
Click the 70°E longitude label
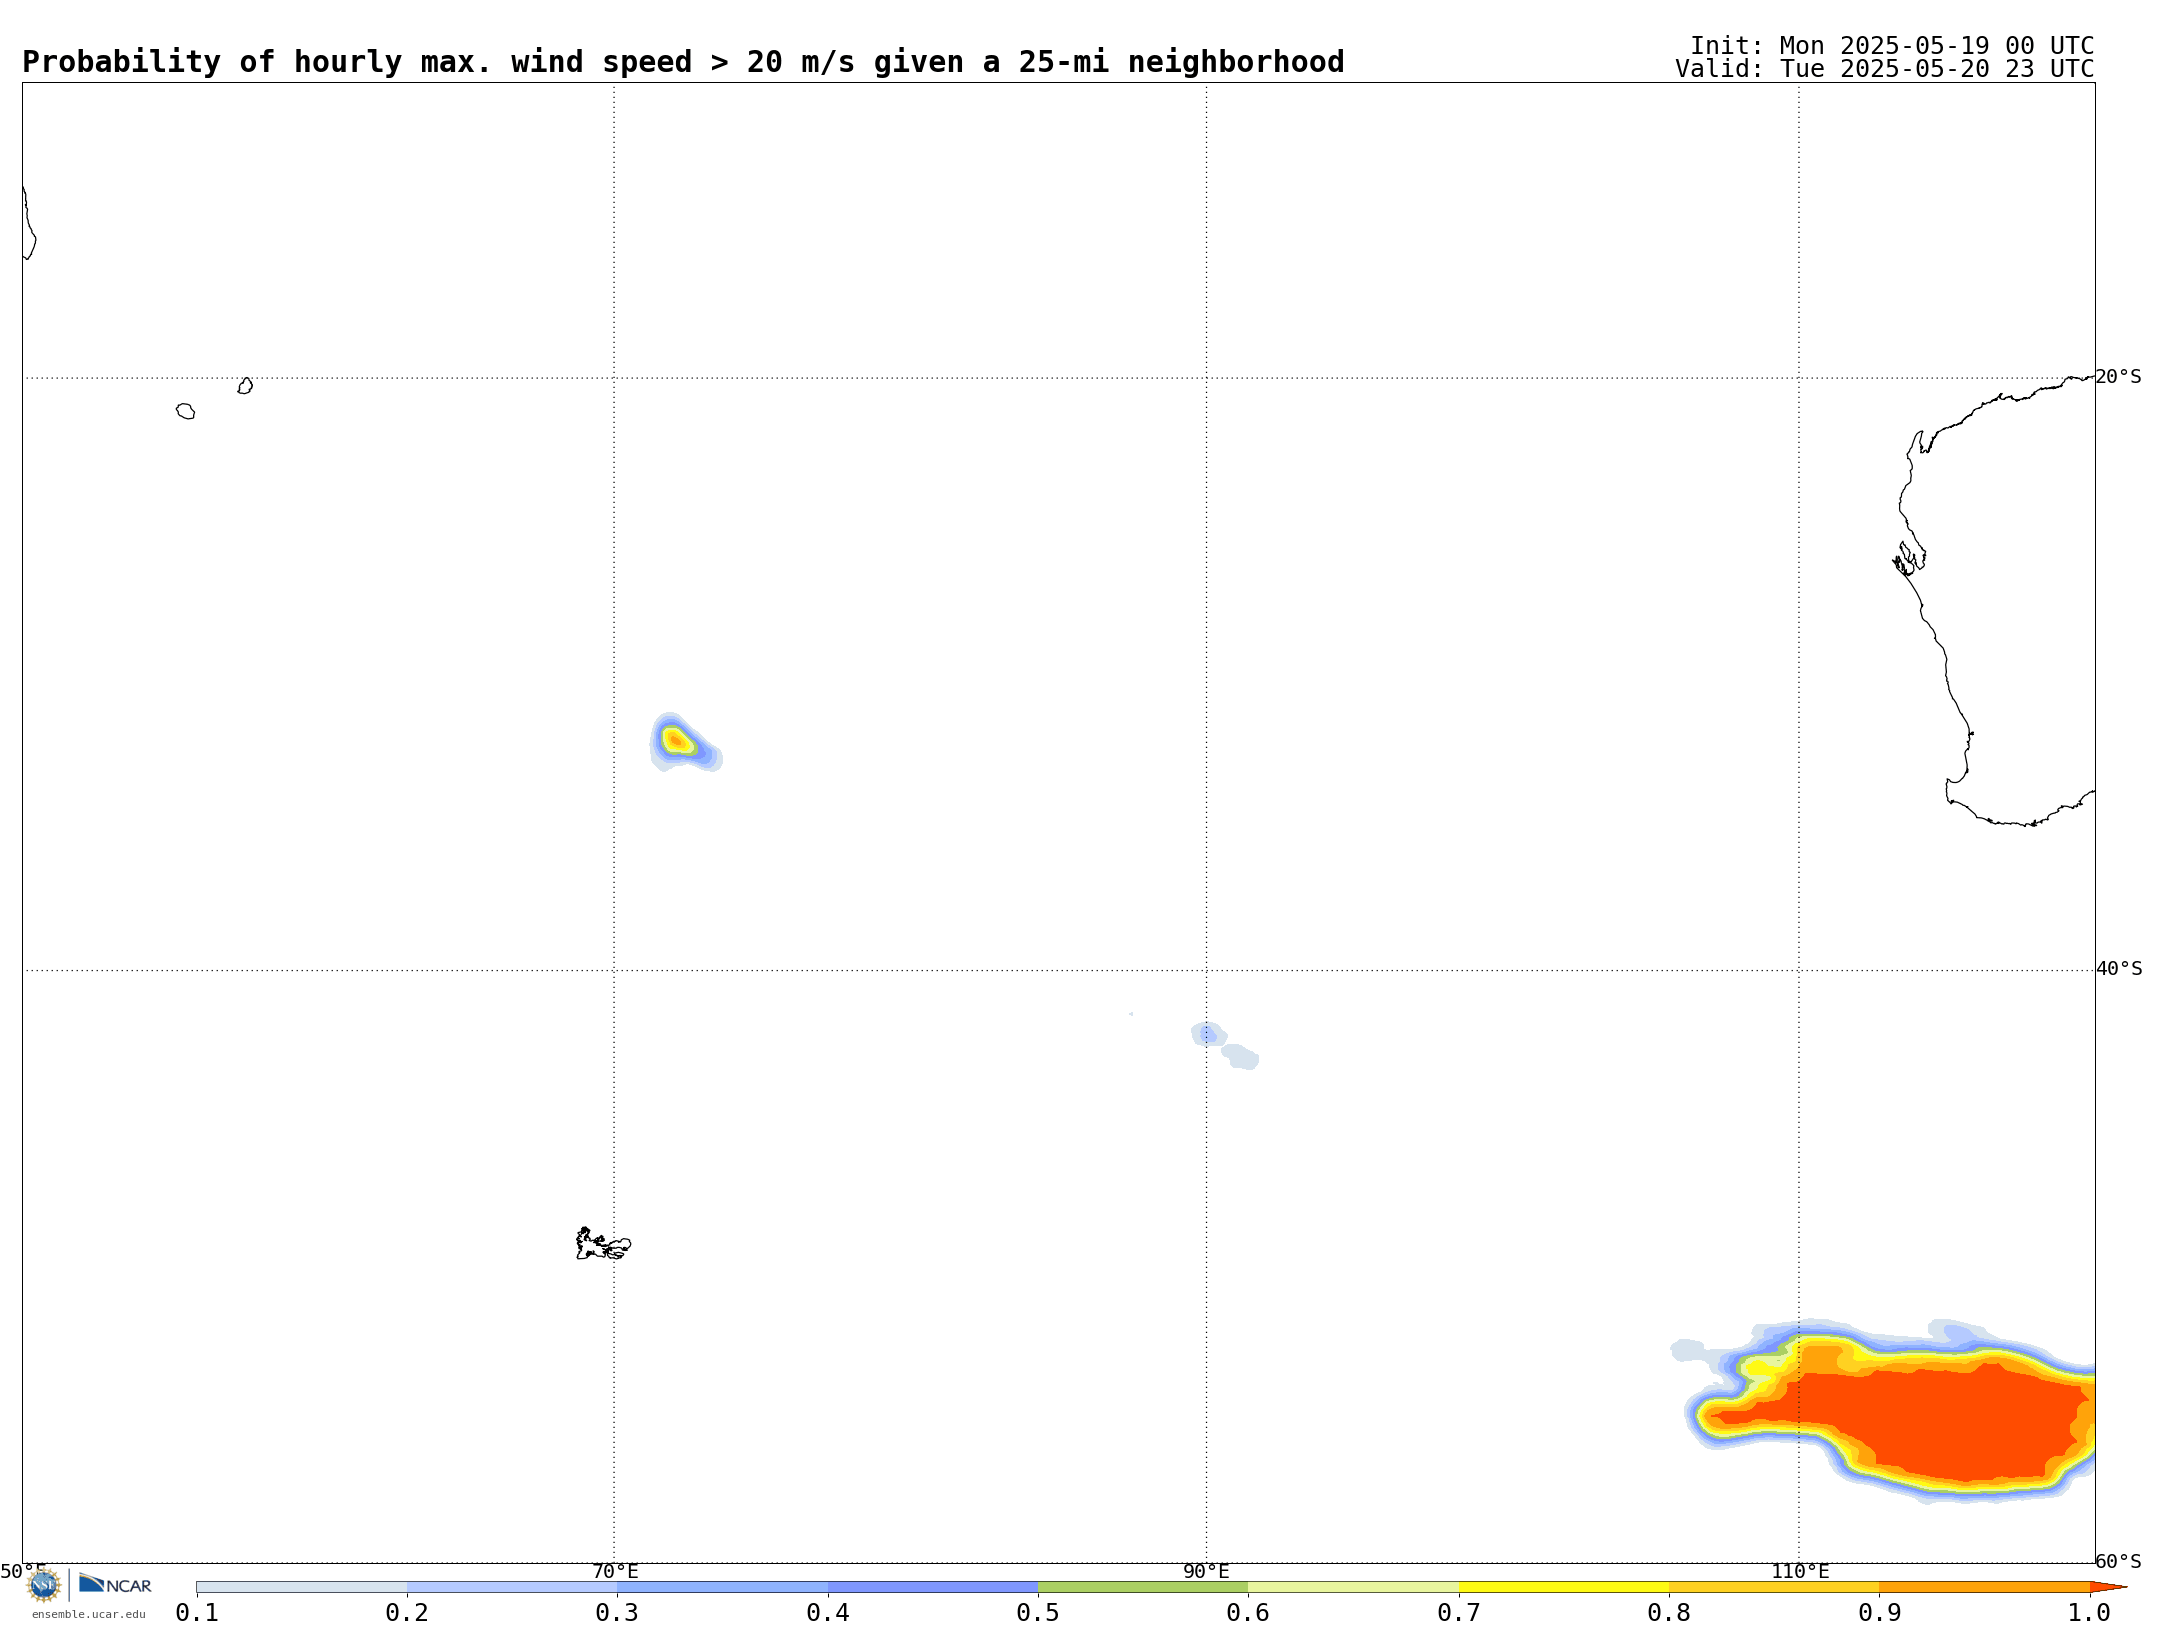tap(615, 1571)
